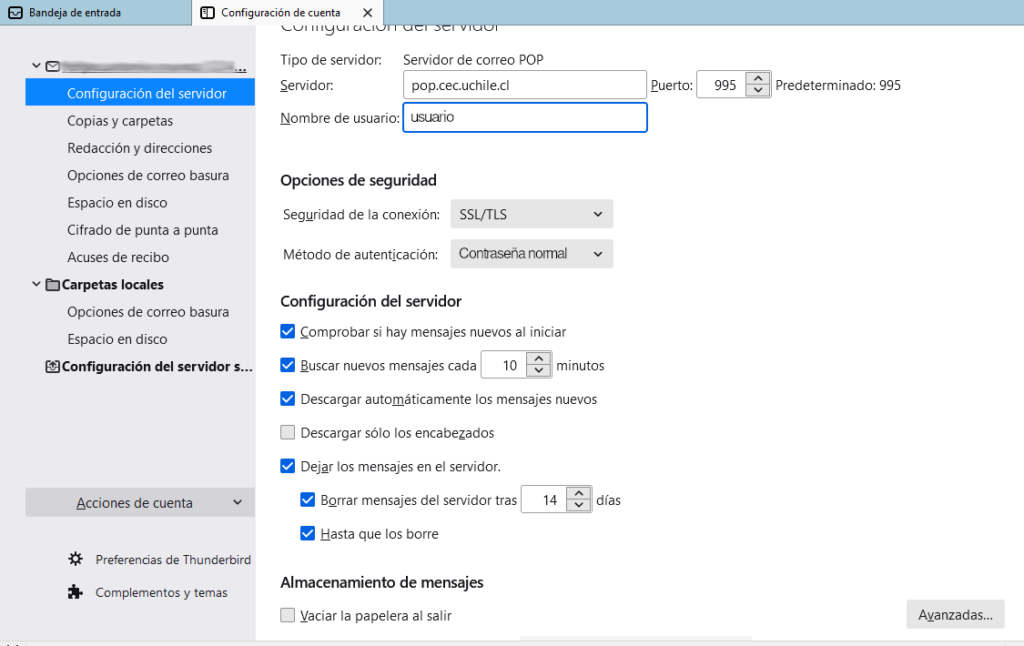This screenshot has width=1024, height=646.
Task: Open Método de autenticación dropdown
Action: (x=531, y=254)
